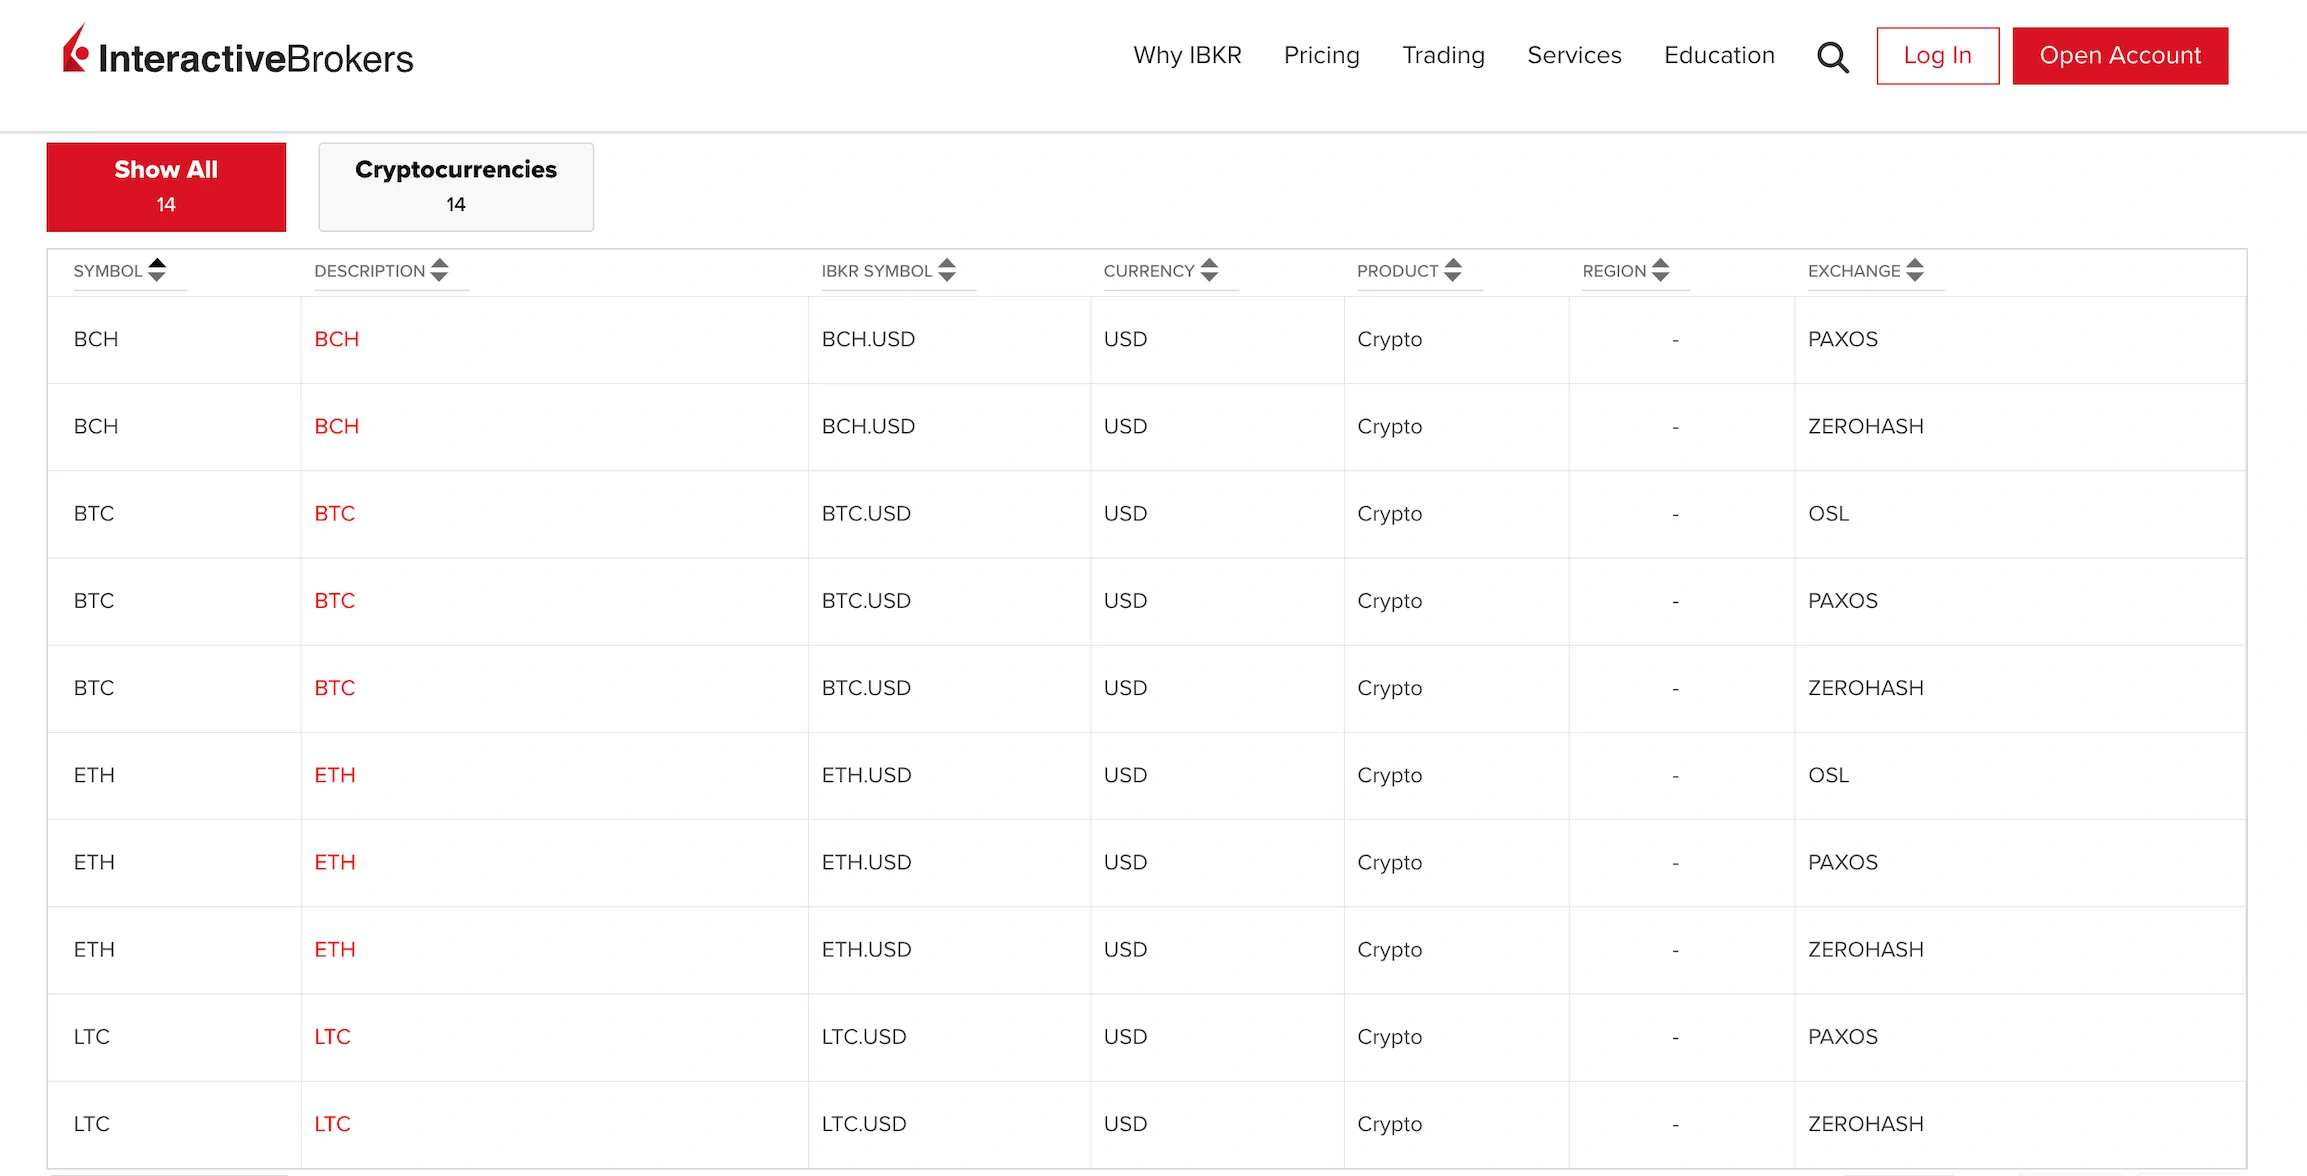This screenshot has width=2307, height=1176.
Task: Sort by Currency column arrows
Action: point(1209,270)
